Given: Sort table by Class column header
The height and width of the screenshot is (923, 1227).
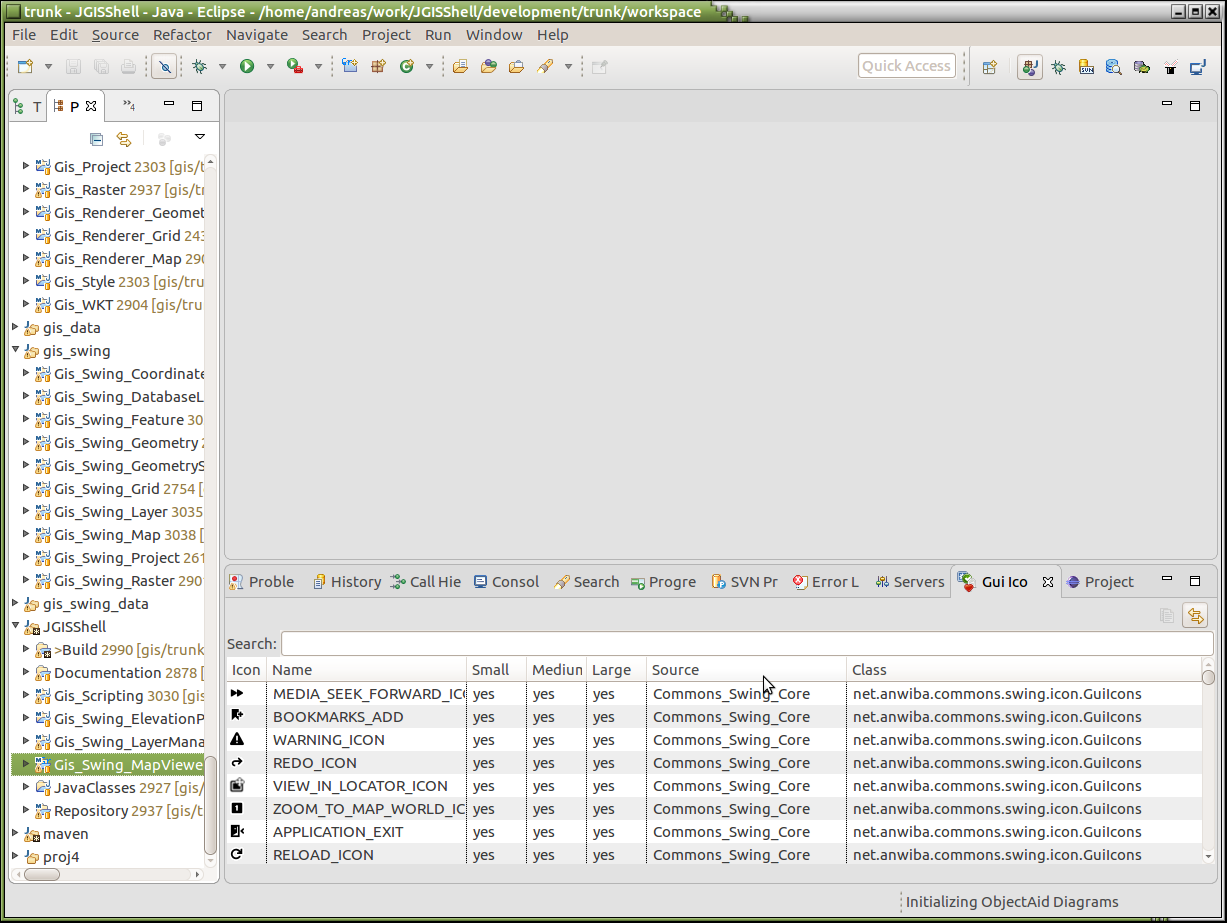Looking at the screenshot, I should tap(1024, 670).
